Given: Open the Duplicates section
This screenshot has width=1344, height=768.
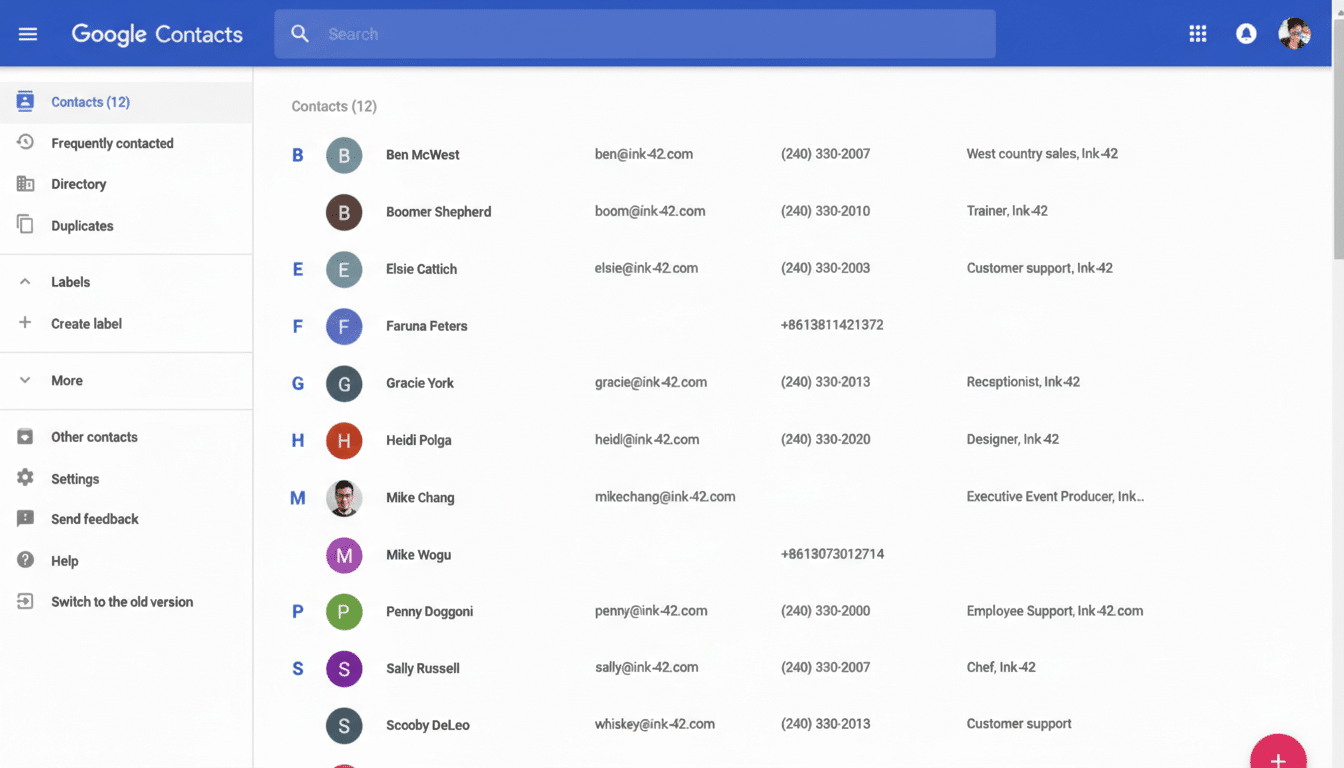Looking at the screenshot, I should pos(81,225).
